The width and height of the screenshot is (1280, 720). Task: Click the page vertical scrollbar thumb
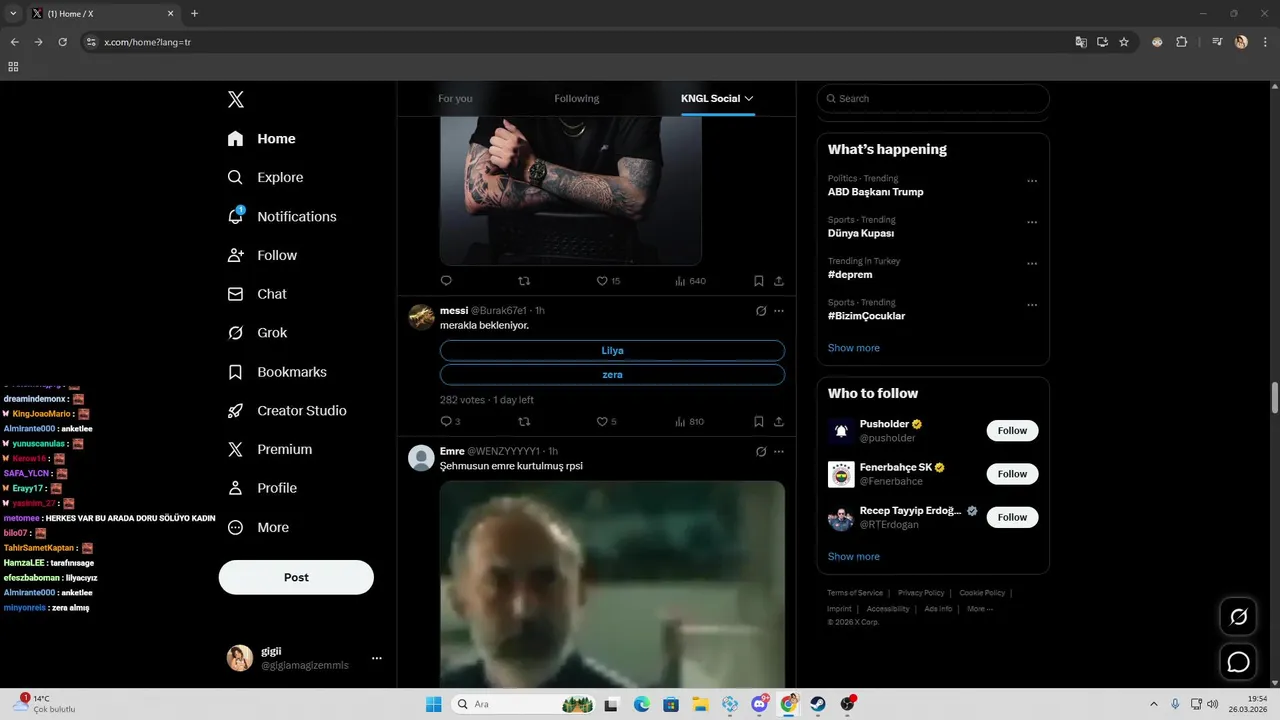click(1274, 397)
